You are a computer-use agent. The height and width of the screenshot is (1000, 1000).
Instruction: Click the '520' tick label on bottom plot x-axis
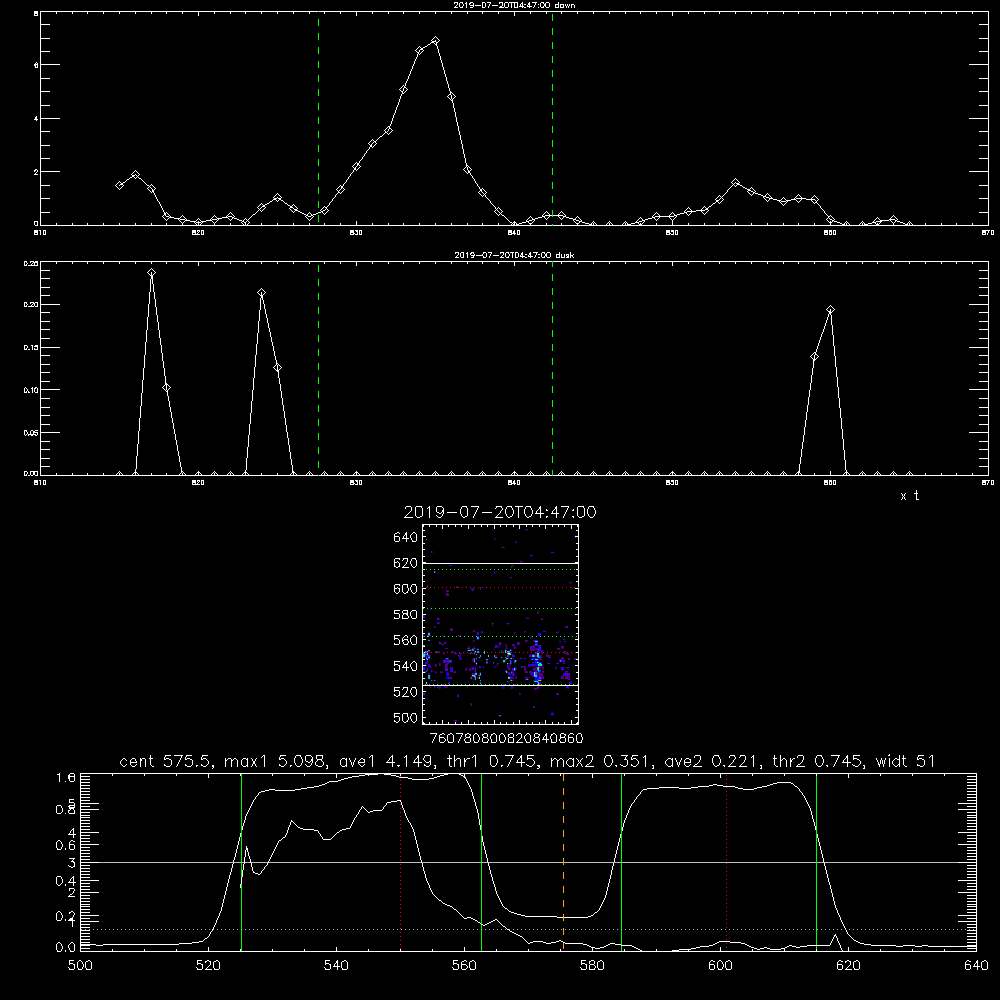(208, 966)
